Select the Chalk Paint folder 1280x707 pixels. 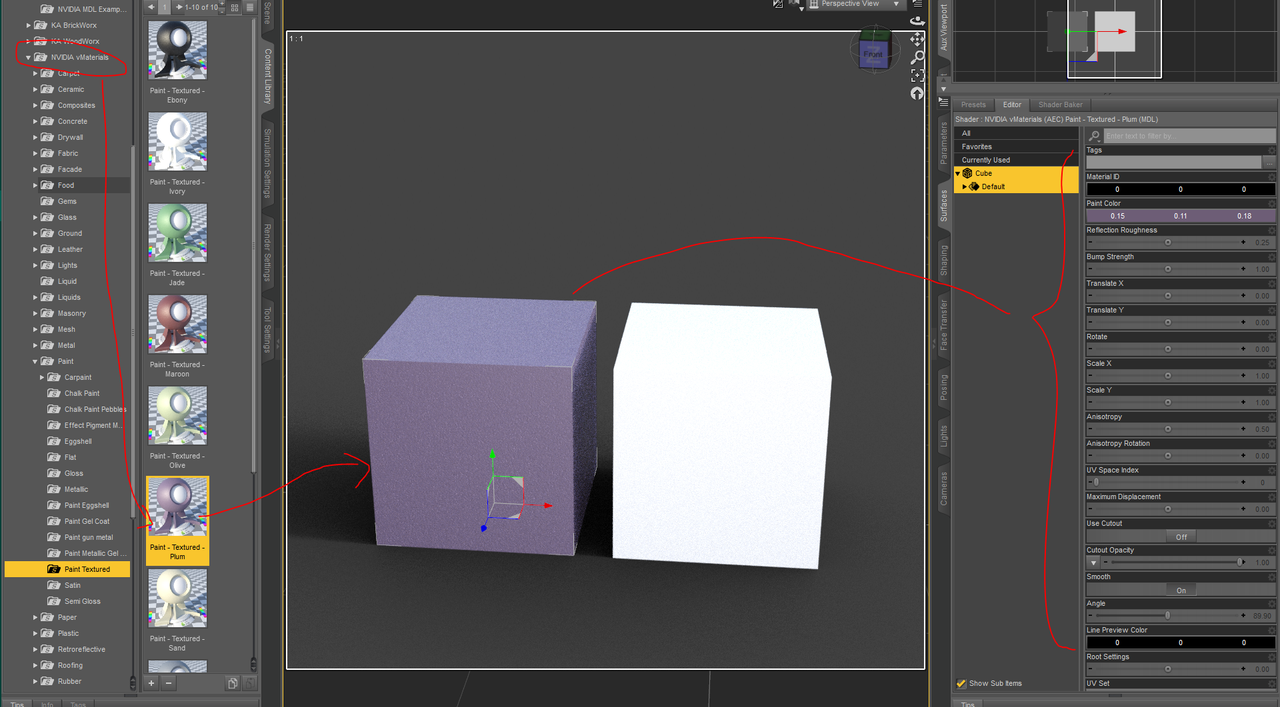coord(82,393)
